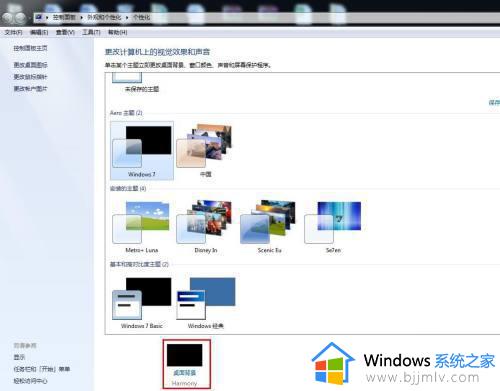500x391 pixels.
Task: Select the Windows 7 Aero theme
Action: [x=142, y=151]
